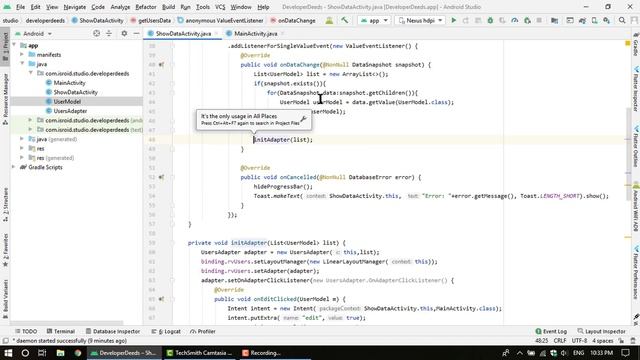Viewport: 640px width, 360px height.
Task: Open the SDK Manager icon
Action: point(607,20)
